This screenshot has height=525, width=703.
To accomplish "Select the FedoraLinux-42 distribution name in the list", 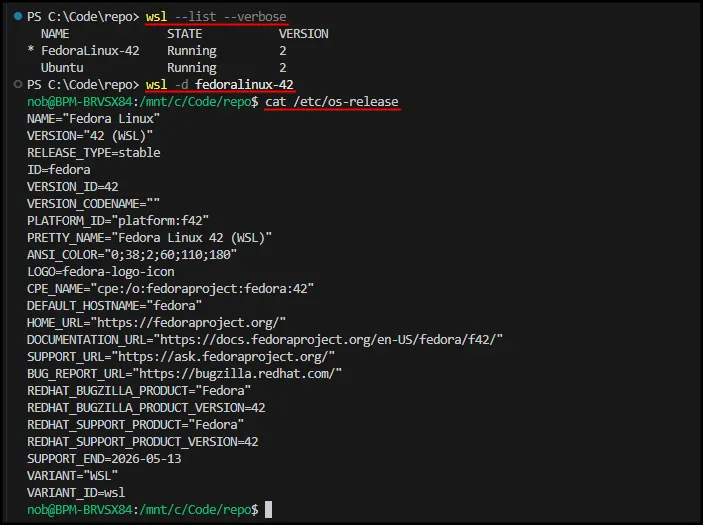I will click(x=89, y=51).
